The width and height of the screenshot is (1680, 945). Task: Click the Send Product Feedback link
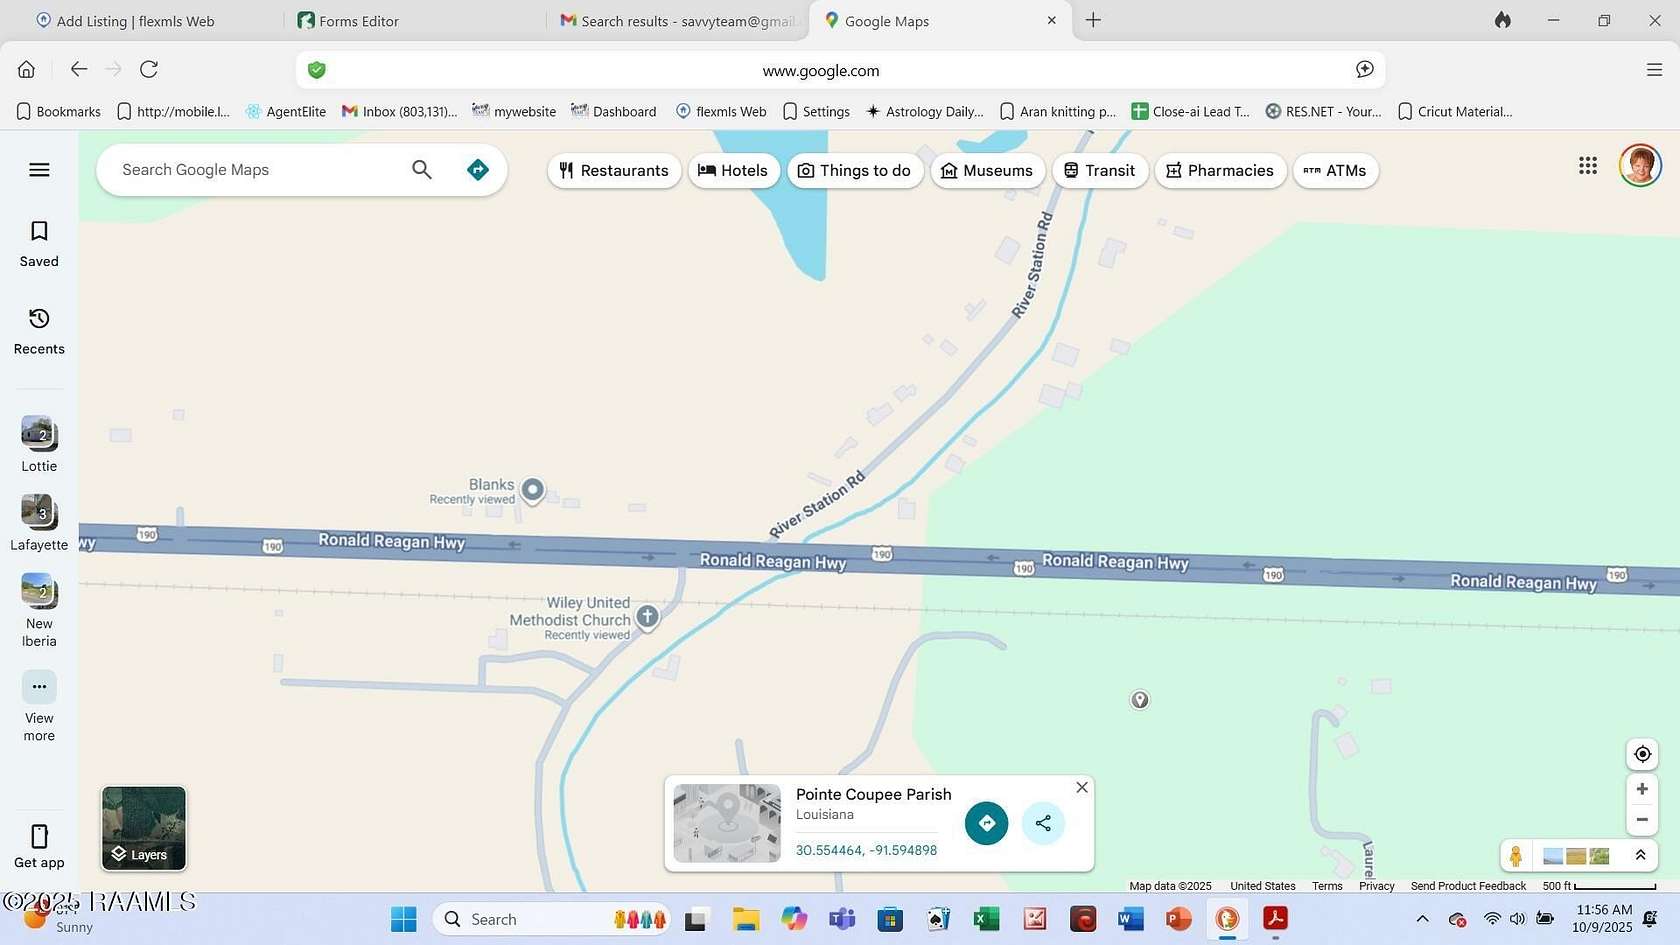[x=1467, y=886]
